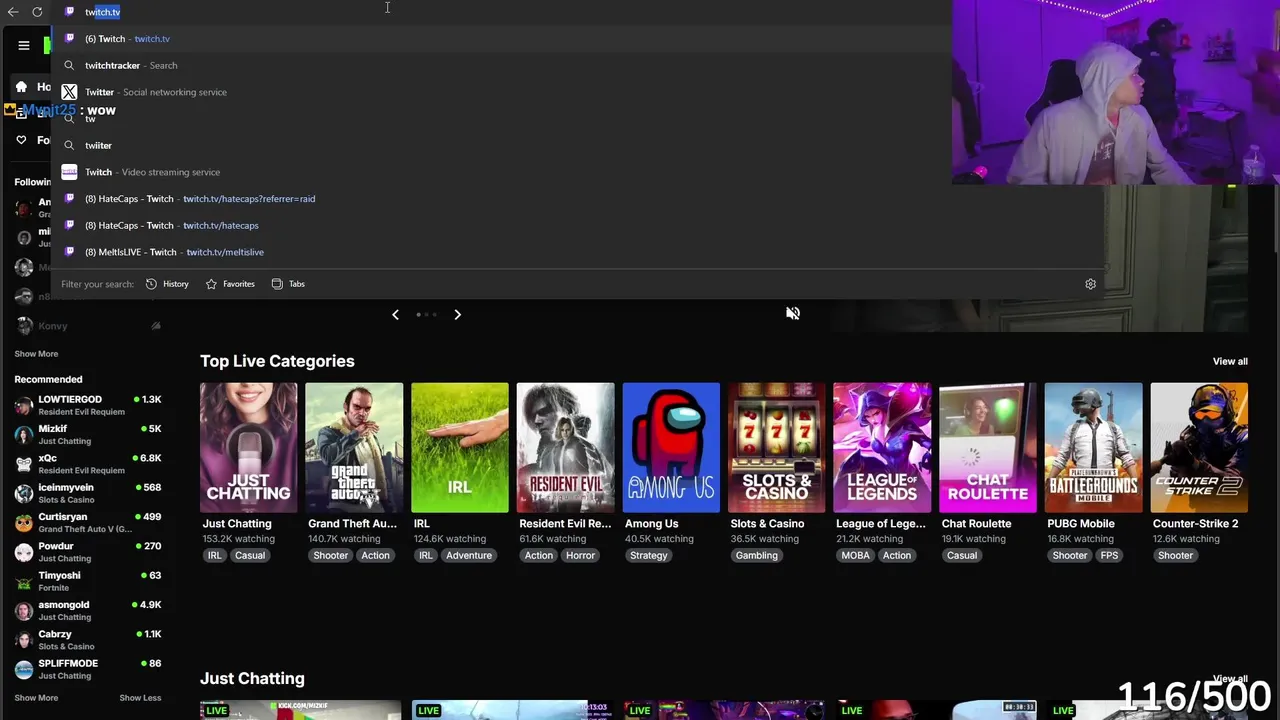Filter suggestions by Tabs
Screen dimensions: 1280x720
288,284
